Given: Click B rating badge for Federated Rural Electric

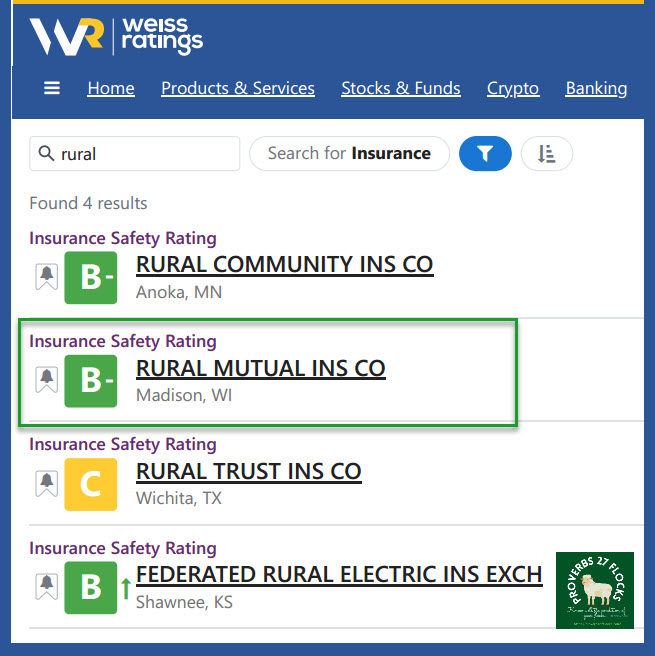Looking at the screenshot, I should 90,587.
